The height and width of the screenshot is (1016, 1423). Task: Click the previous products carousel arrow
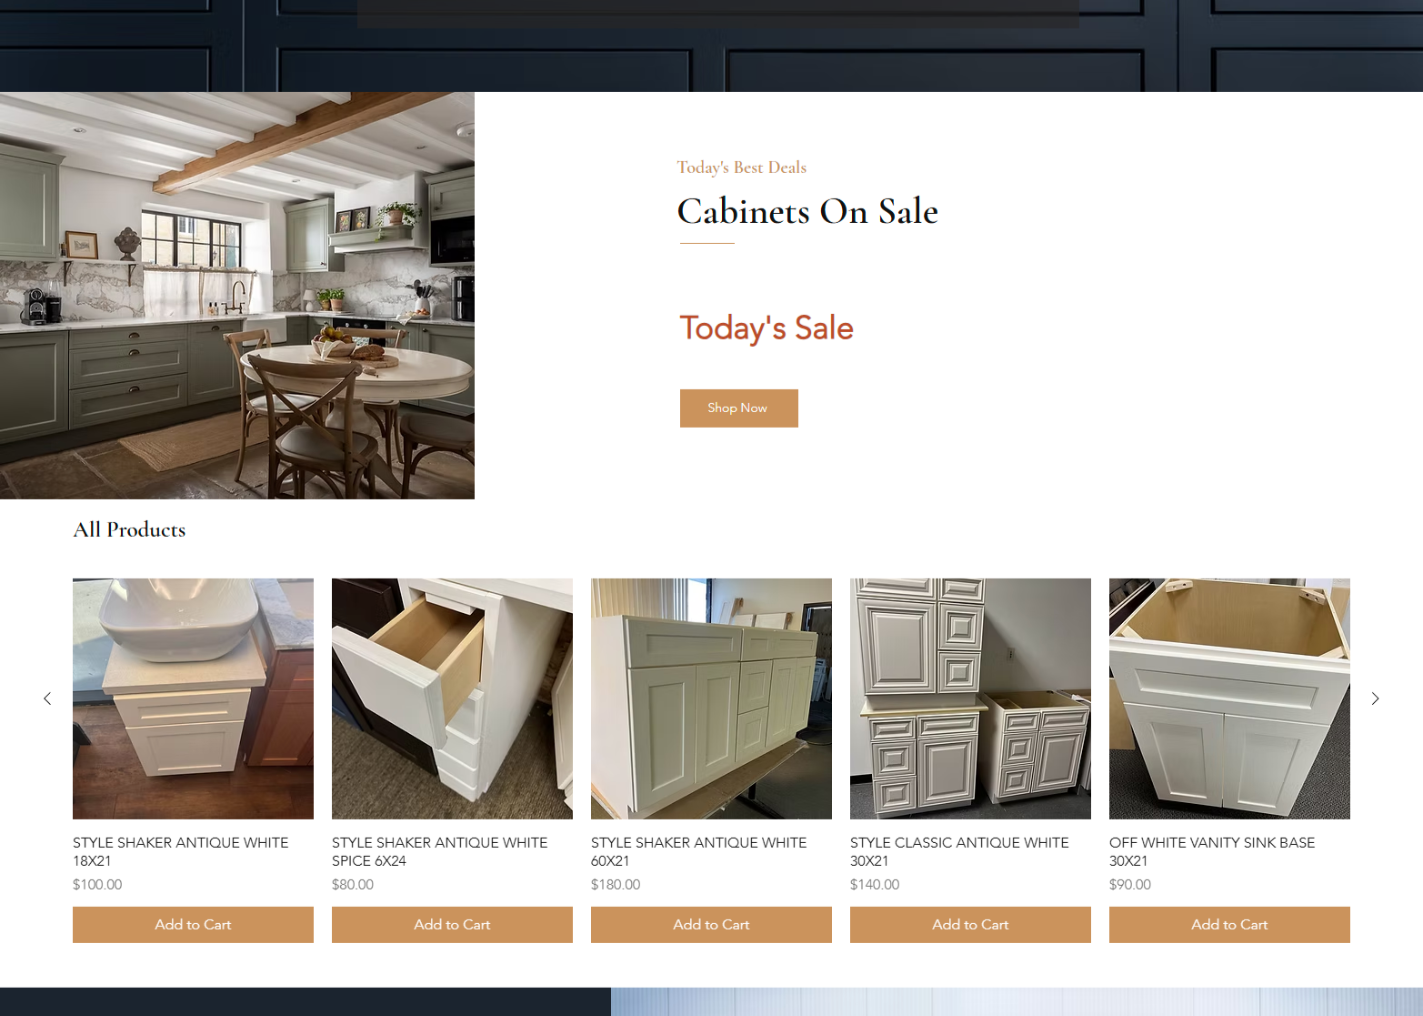pyautogui.click(x=47, y=699)
